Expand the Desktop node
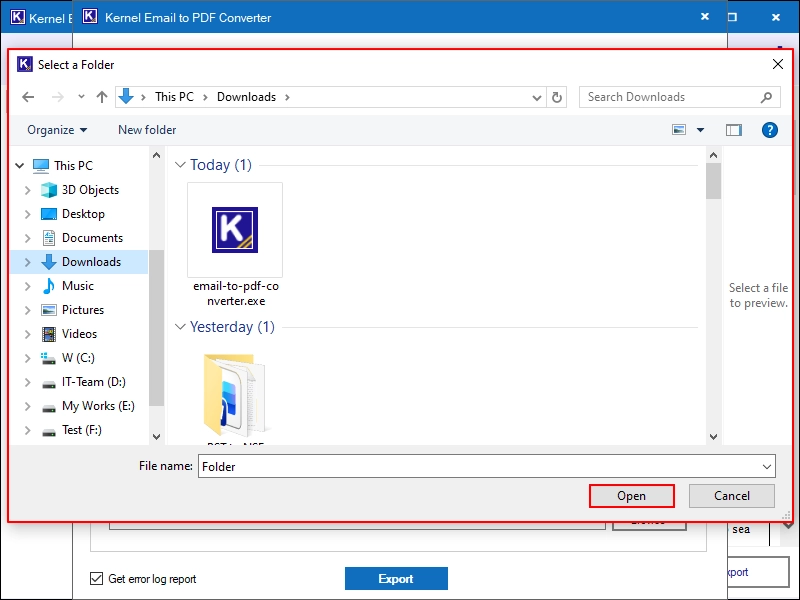Screen dimensions: 800x600 pos(28,214)
